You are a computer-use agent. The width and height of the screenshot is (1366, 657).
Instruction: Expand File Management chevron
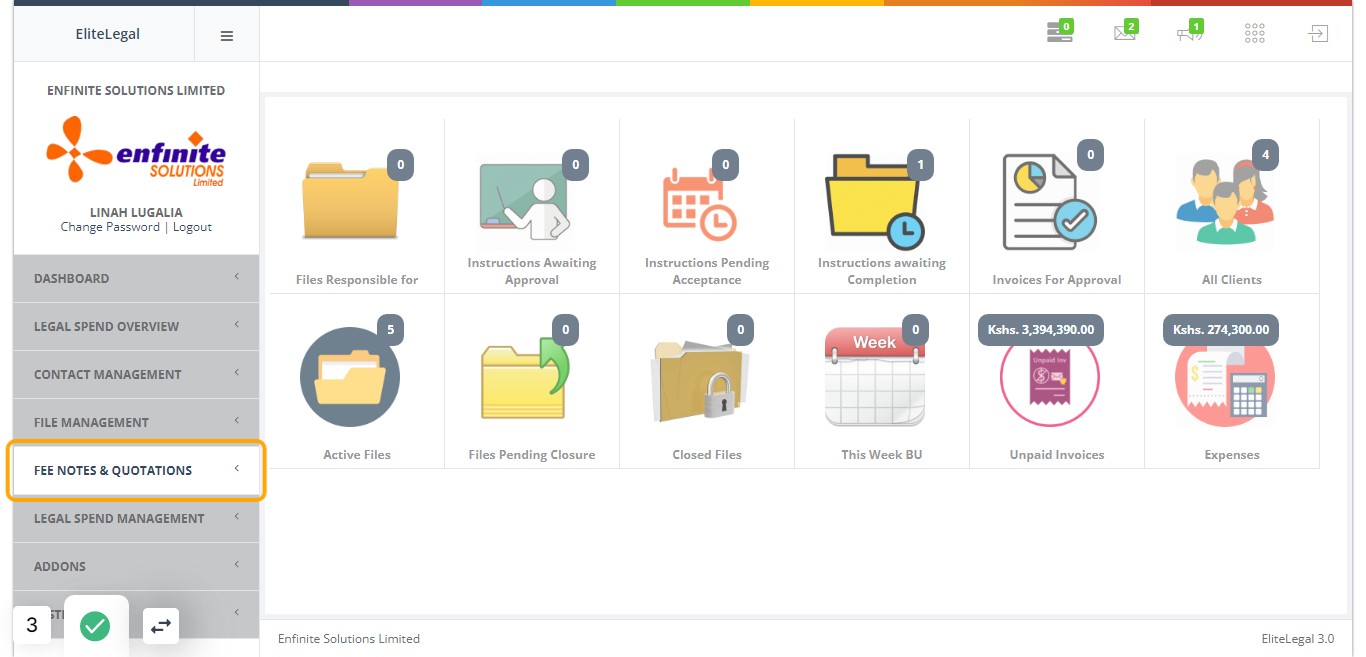237,421
